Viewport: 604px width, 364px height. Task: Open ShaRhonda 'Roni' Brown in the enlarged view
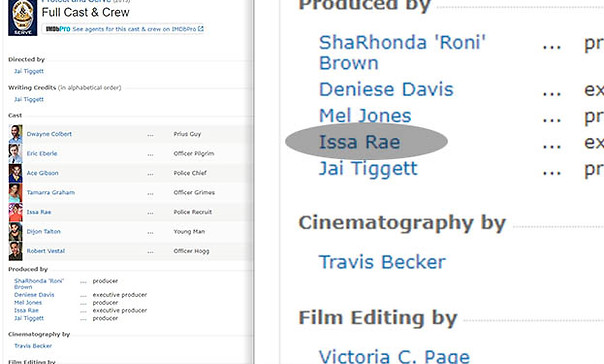(402, 52)
